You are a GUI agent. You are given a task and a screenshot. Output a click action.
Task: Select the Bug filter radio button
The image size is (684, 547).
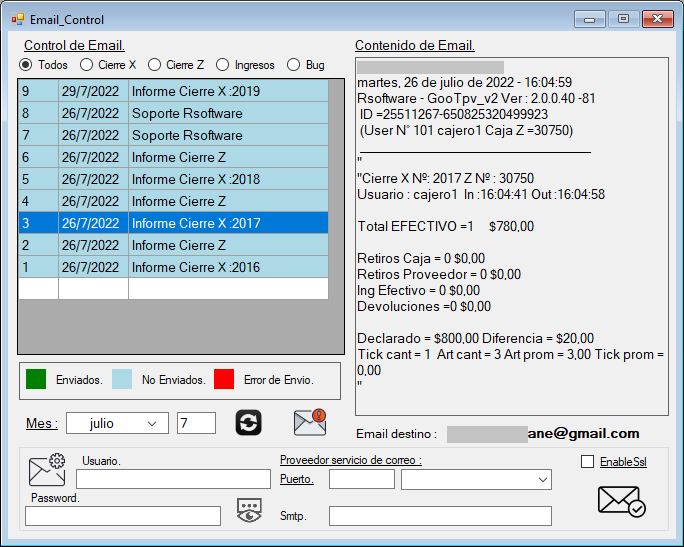click(x=294, y=65)
